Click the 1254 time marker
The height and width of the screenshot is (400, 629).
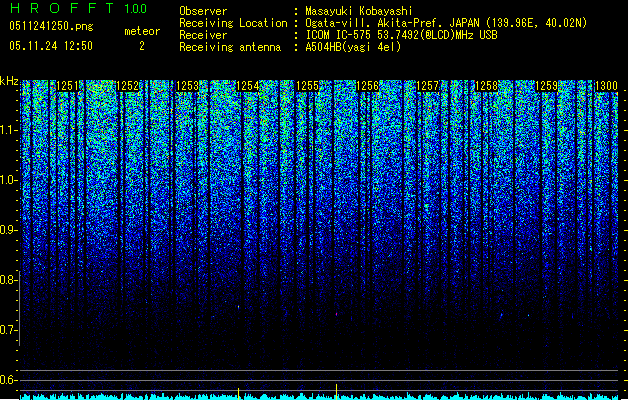(248, 86)
